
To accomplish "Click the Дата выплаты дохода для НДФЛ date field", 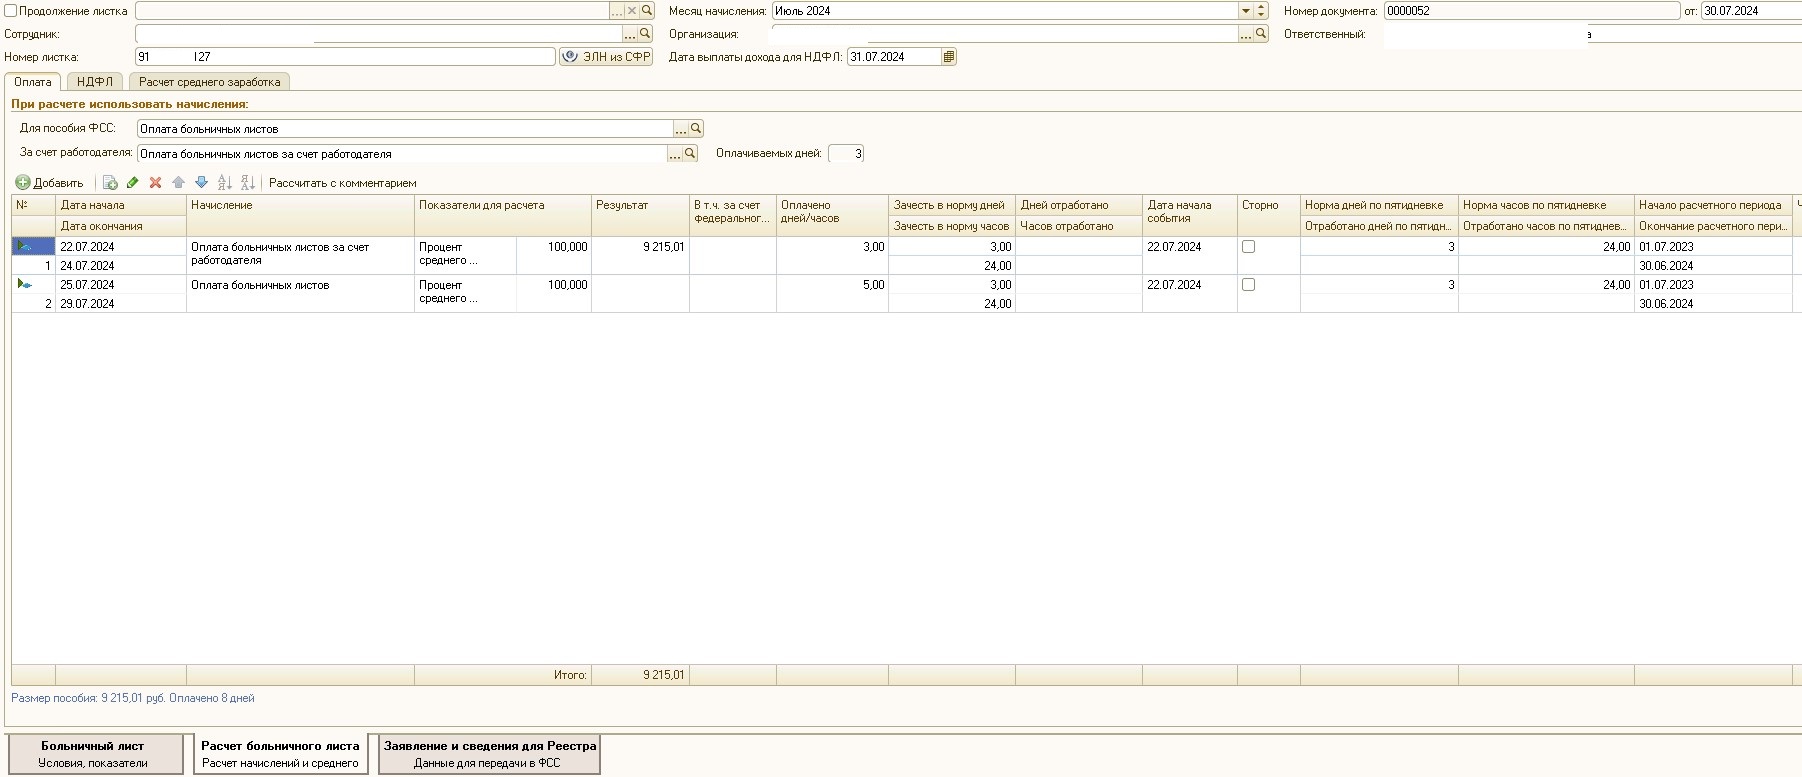I will pyautogui.click(x=894, y=57).
